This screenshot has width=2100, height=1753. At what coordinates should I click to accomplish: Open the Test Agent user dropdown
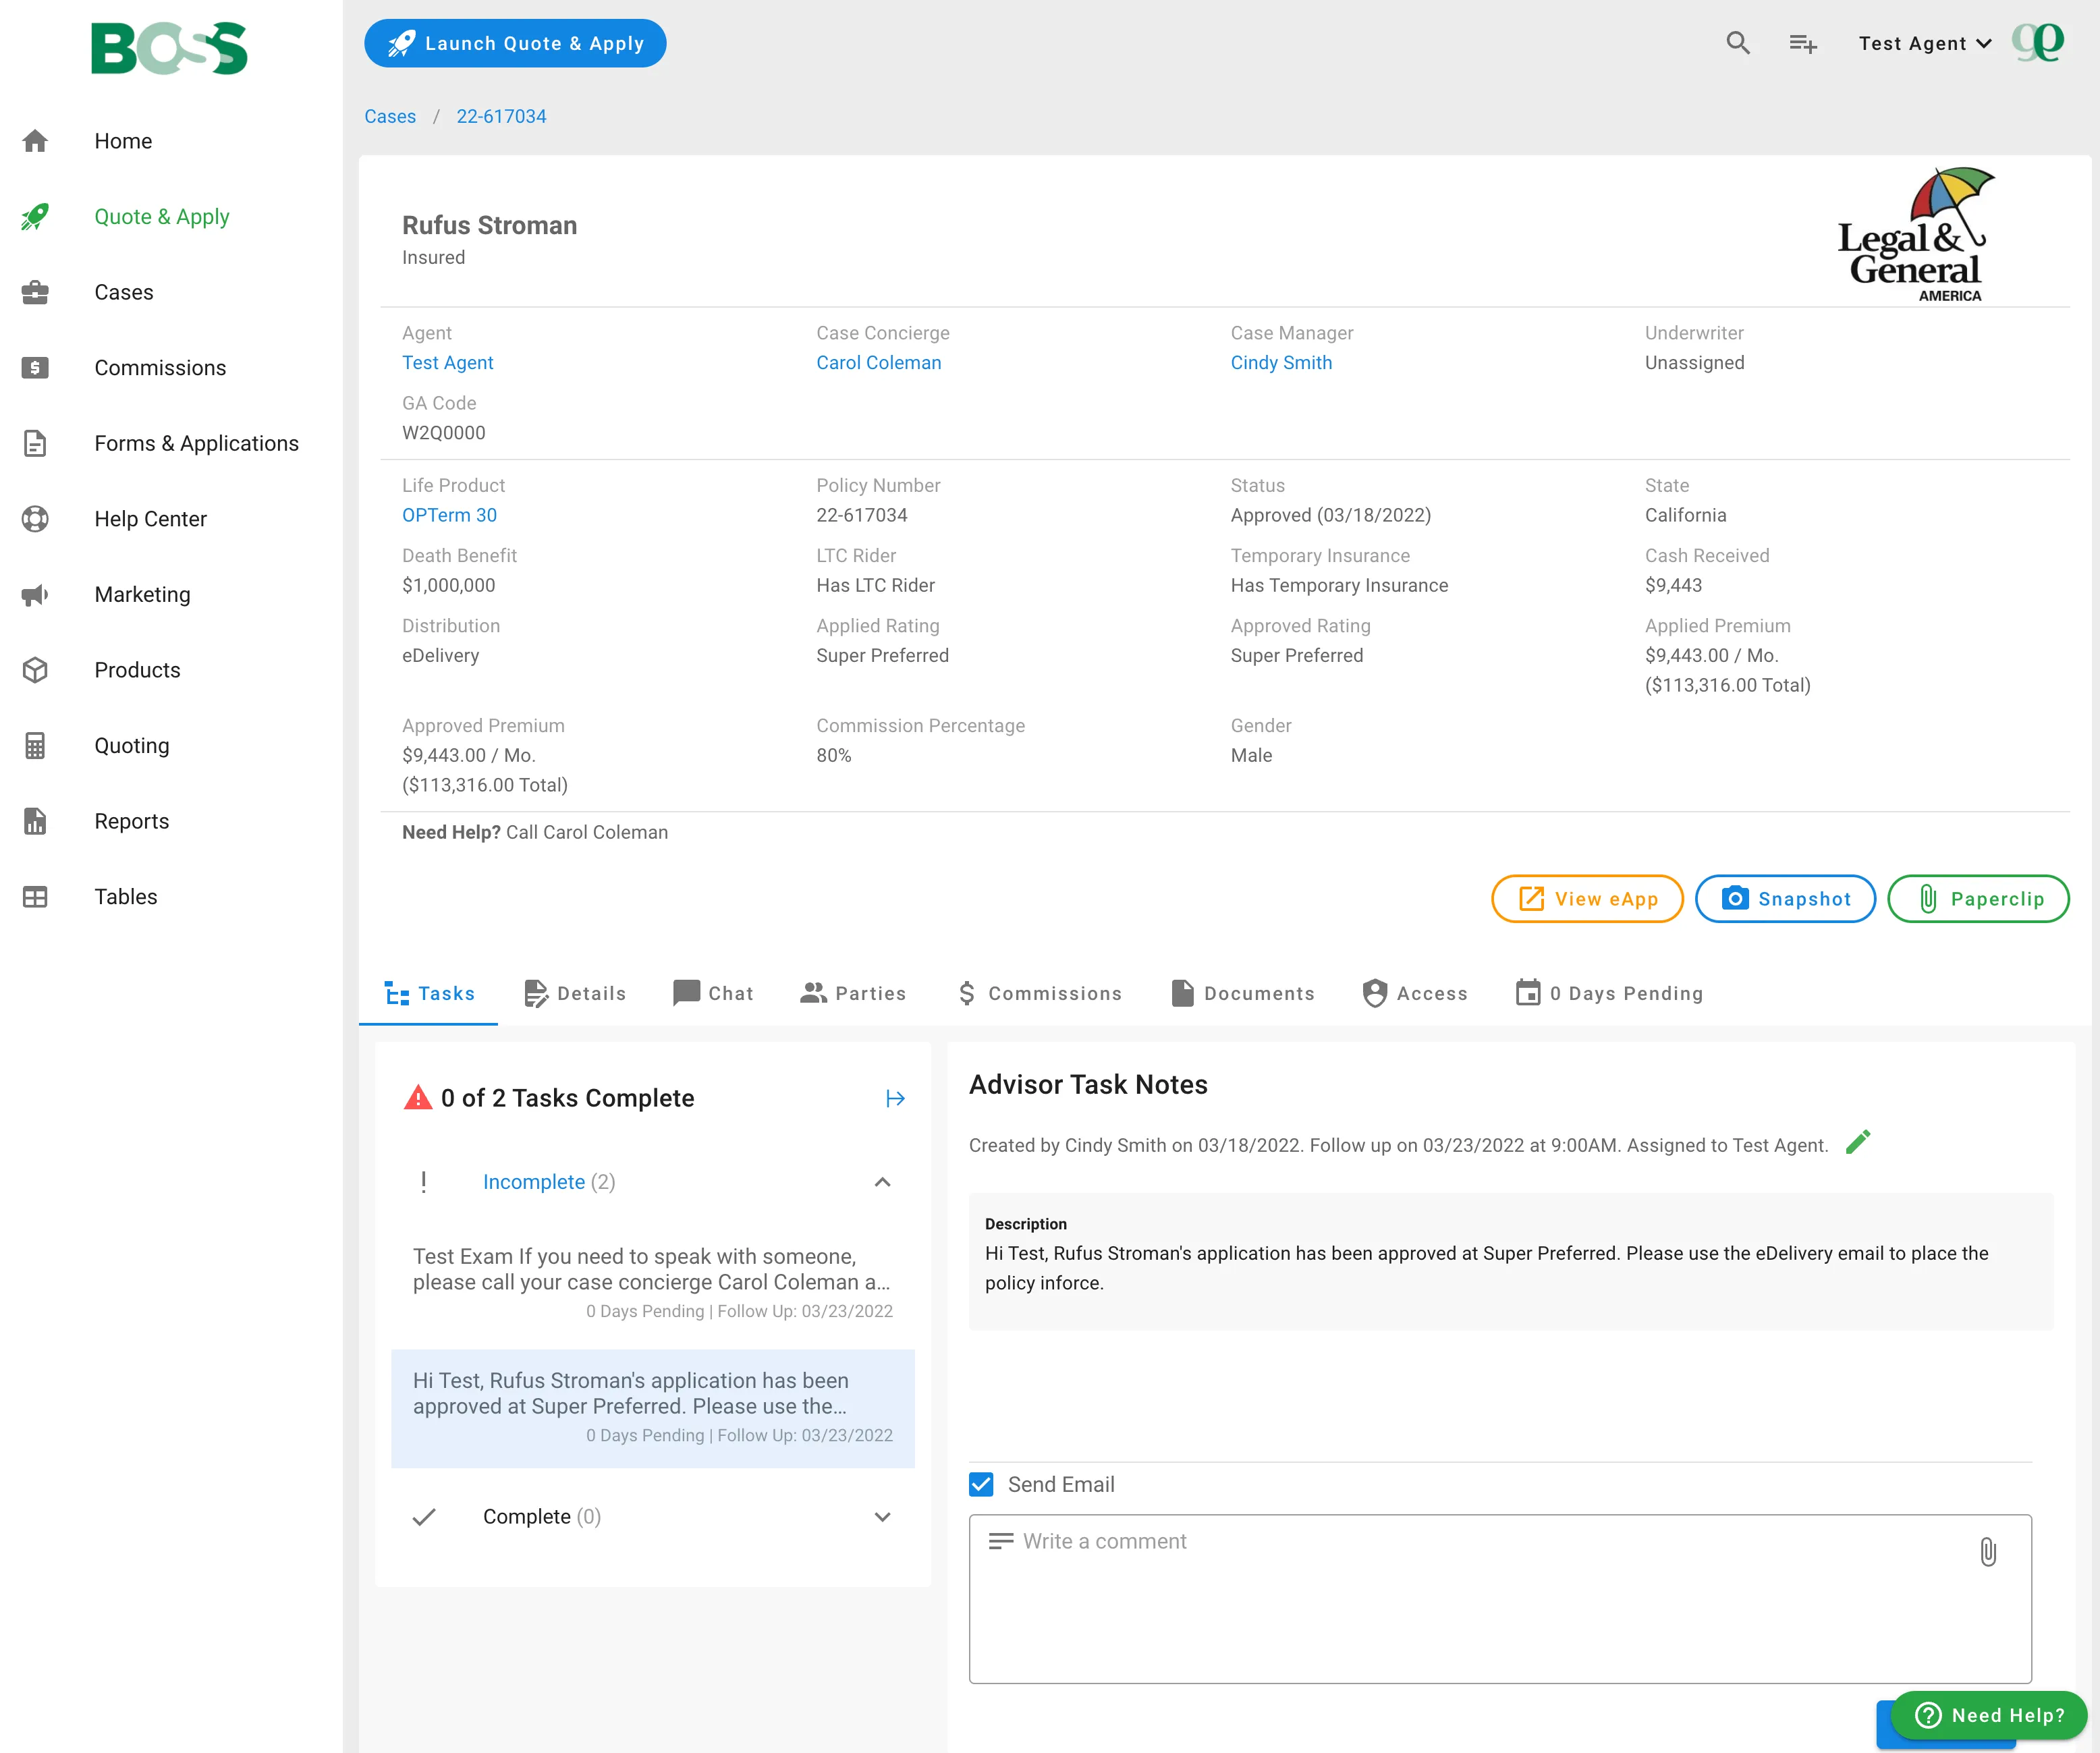coord(1925,43)
